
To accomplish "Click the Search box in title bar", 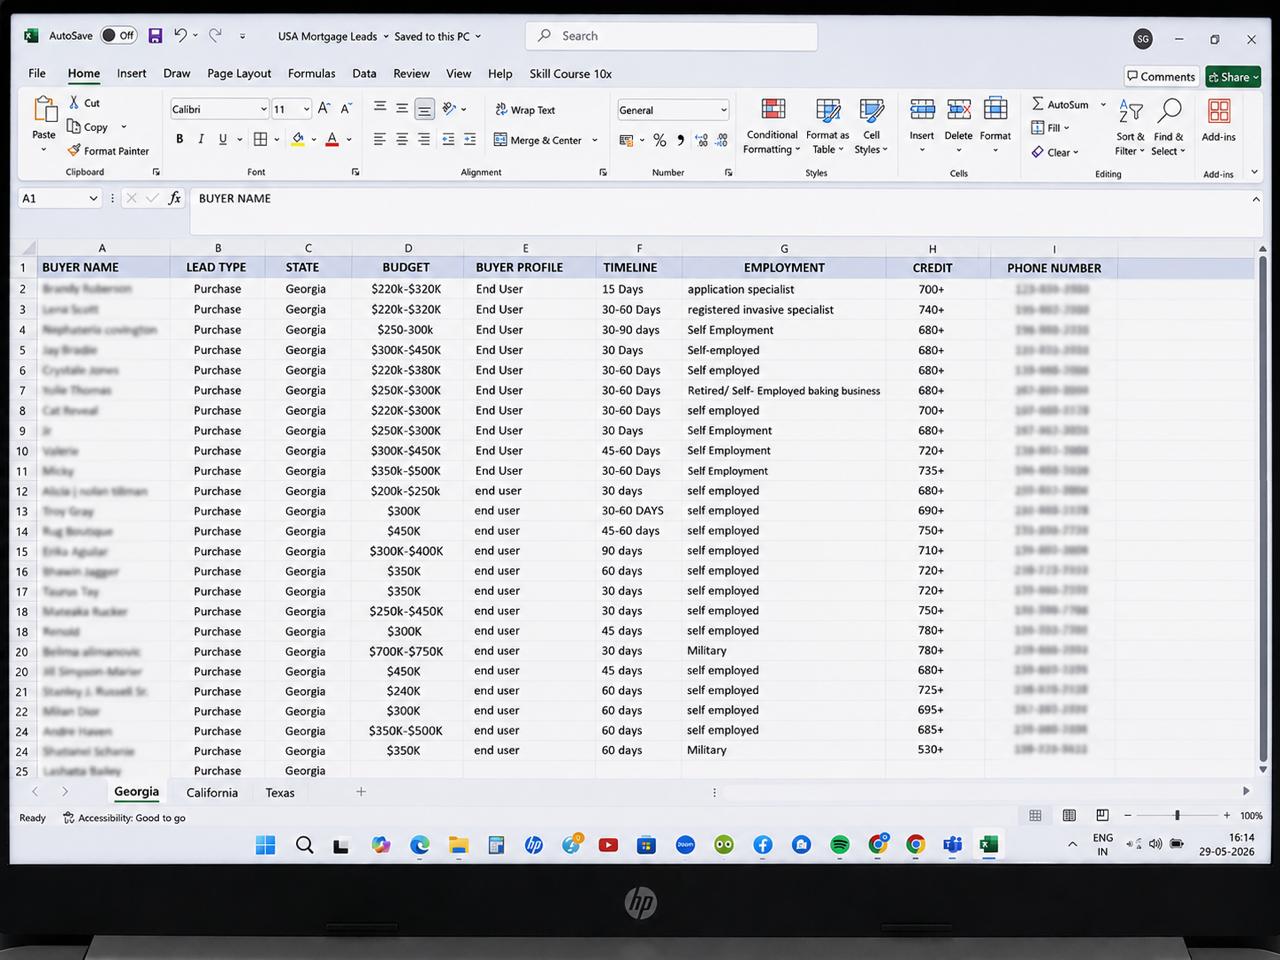I will tap(671, 36).
